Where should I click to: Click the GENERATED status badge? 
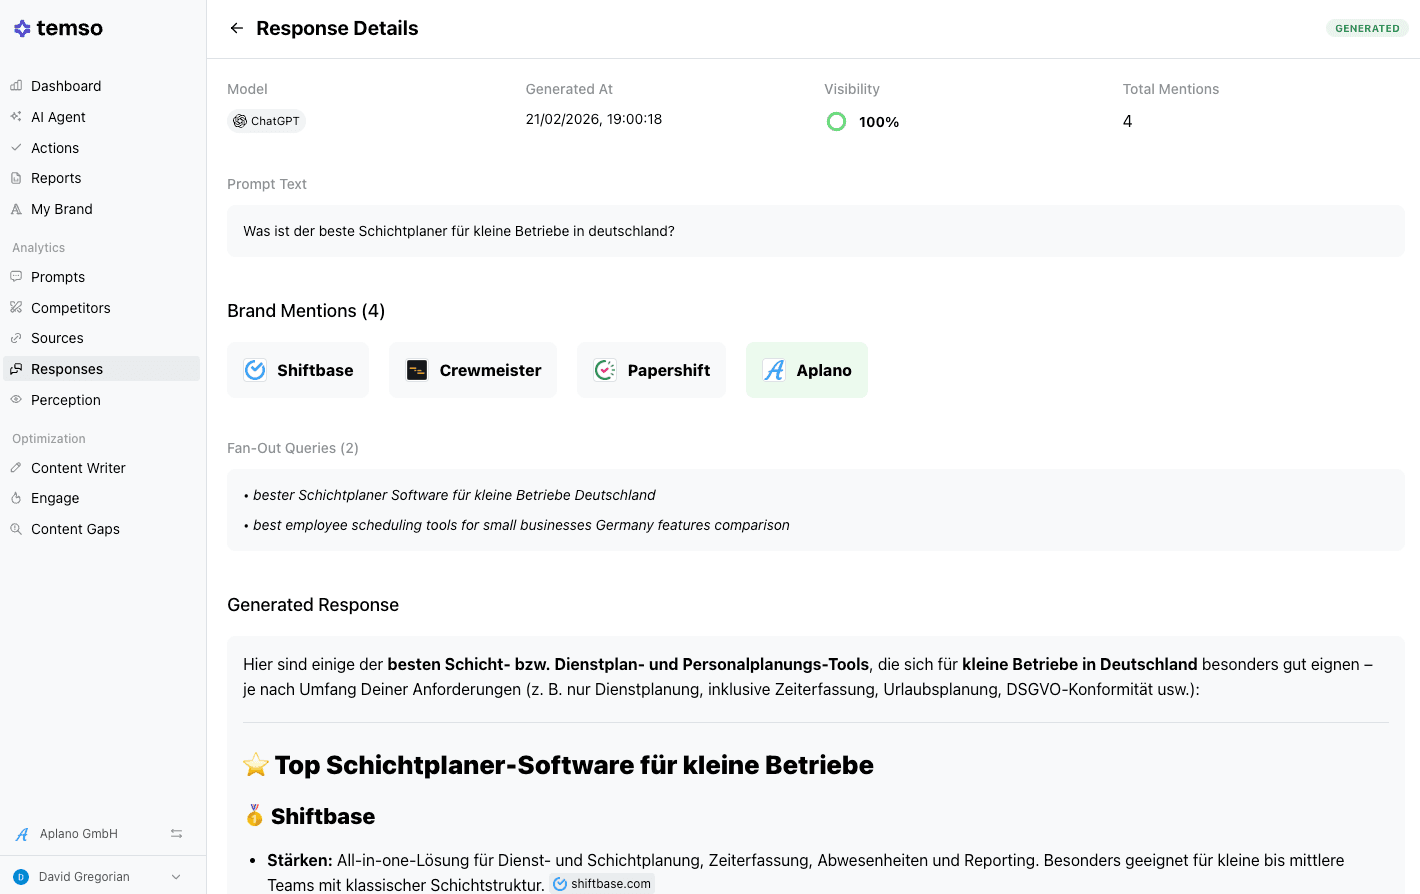pos(1367,28)
